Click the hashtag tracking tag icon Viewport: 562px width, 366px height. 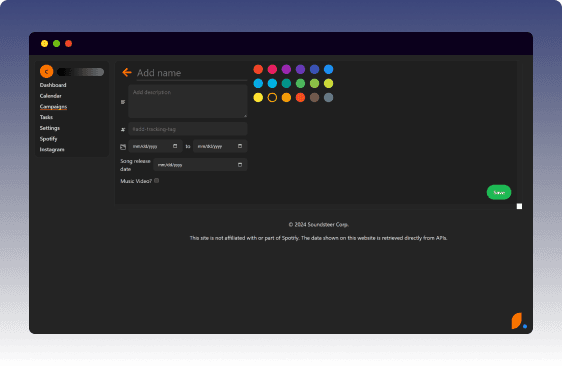[x=123, y=129]
